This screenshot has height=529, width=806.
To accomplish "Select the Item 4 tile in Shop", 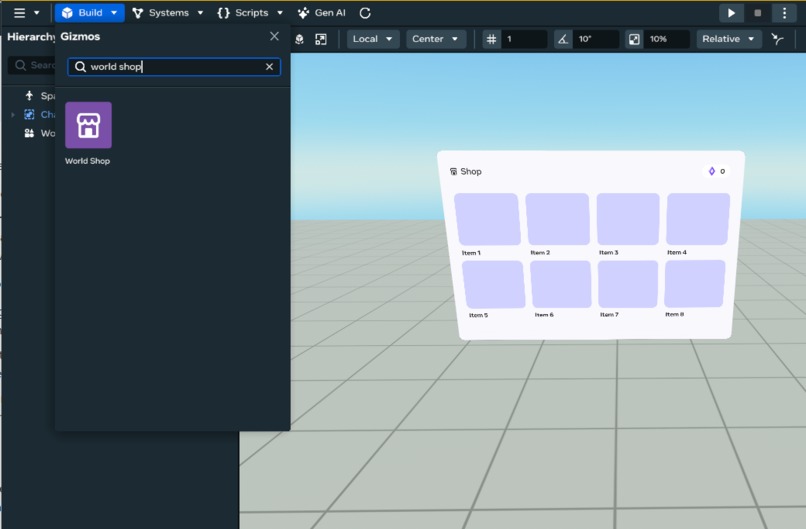I will coord(698,219).
